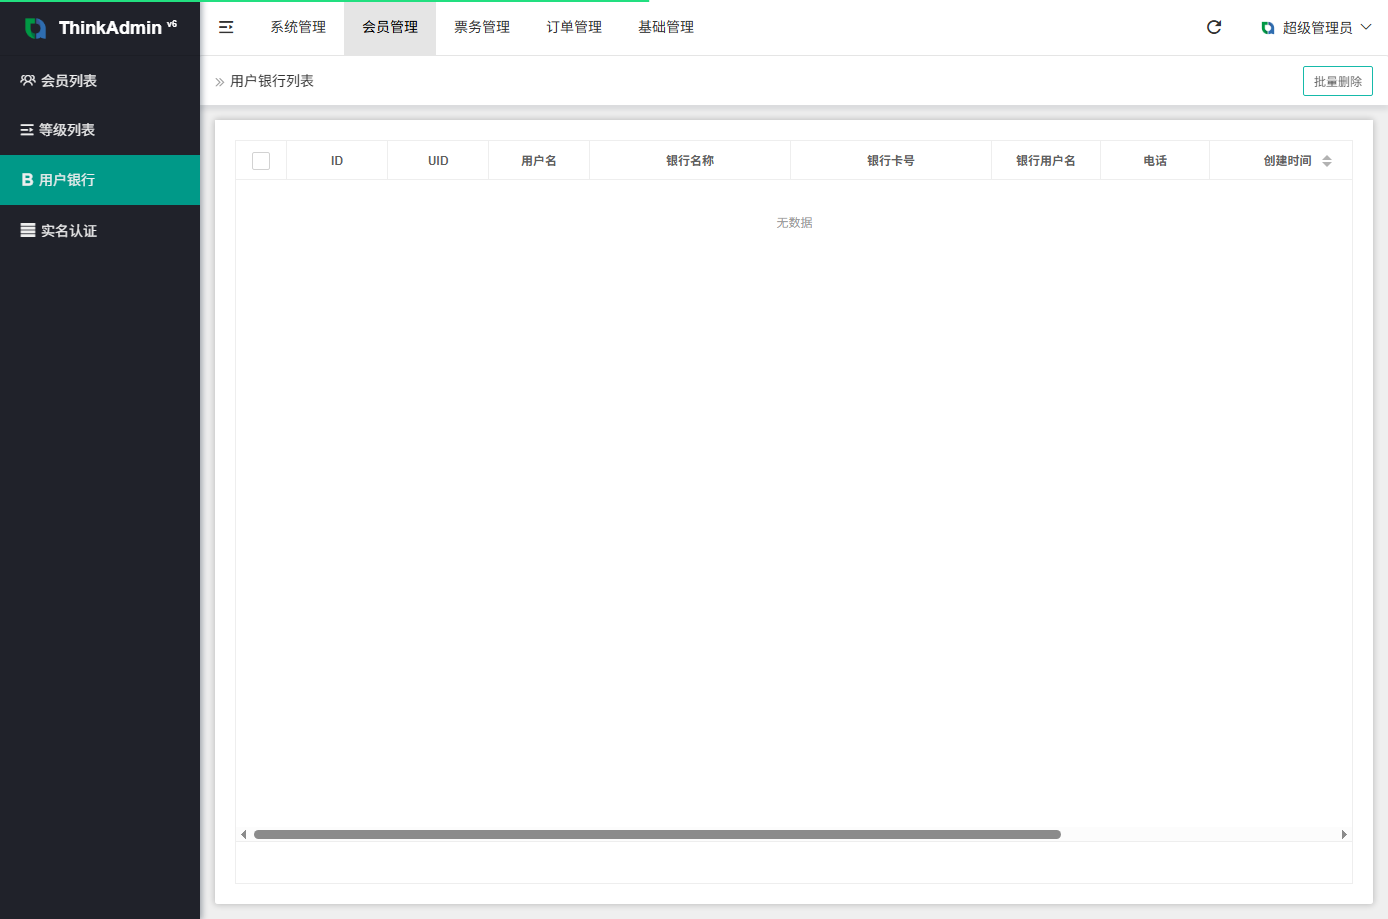Click the page refresh icon
Screen dimensions: 1388x919
click(1214, 27)
